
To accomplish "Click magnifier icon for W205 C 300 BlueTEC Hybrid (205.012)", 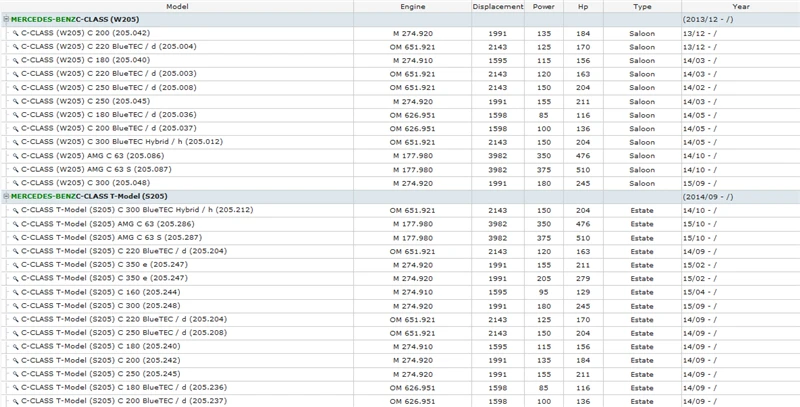I will pyautogui.click(x=15, y=142).
